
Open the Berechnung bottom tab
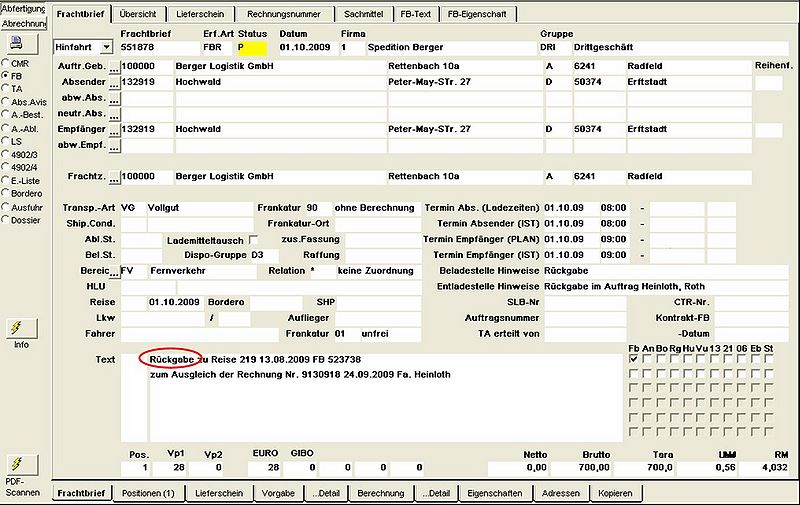click(x=381, y=493)
